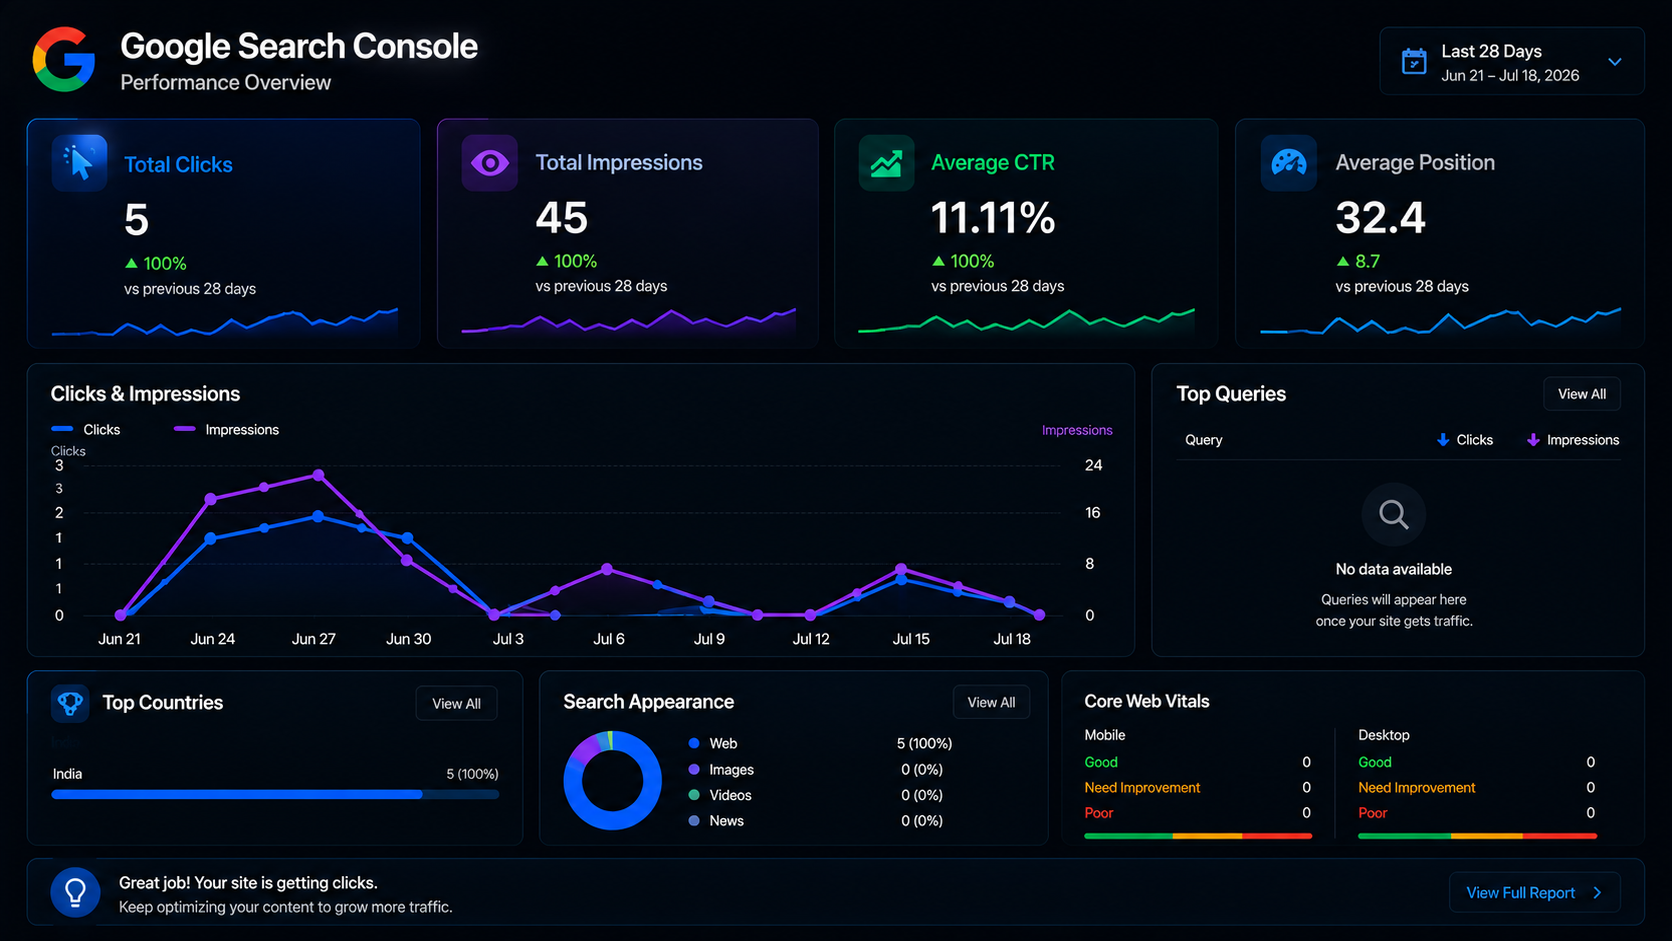Toggle the Web legend item
This screenshot has width=1672, height=941.
point(713,744)
